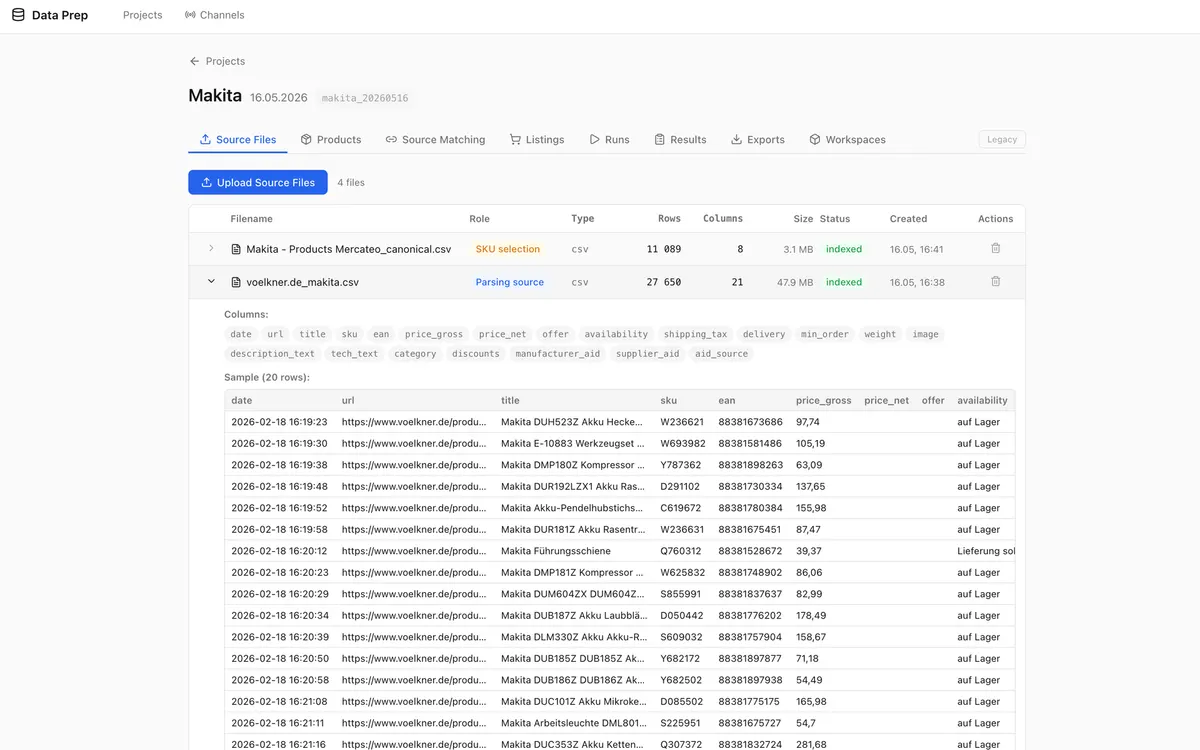
Task: Click cube icon on Products tab
Action: click(x=306, y=140)
